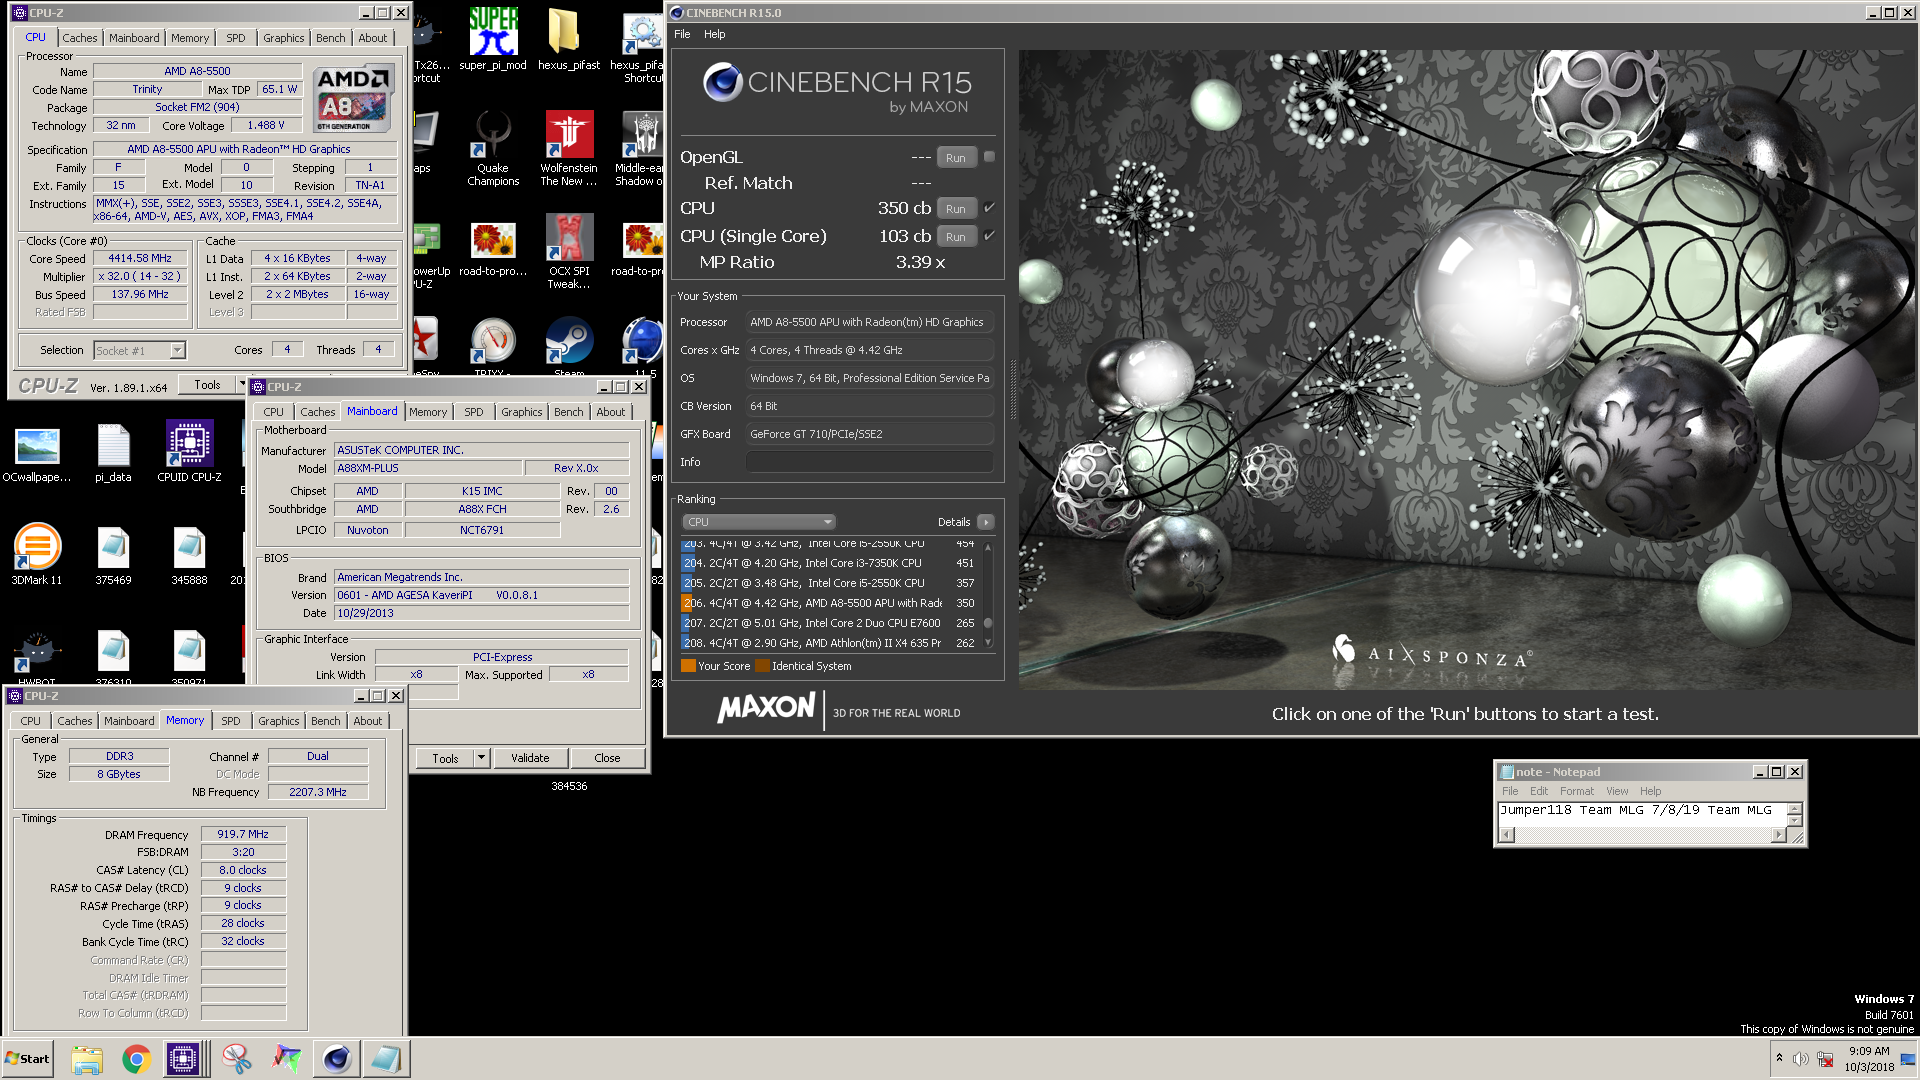
Task: Open hexus_pifast folder icon
Action: (568, 40)
